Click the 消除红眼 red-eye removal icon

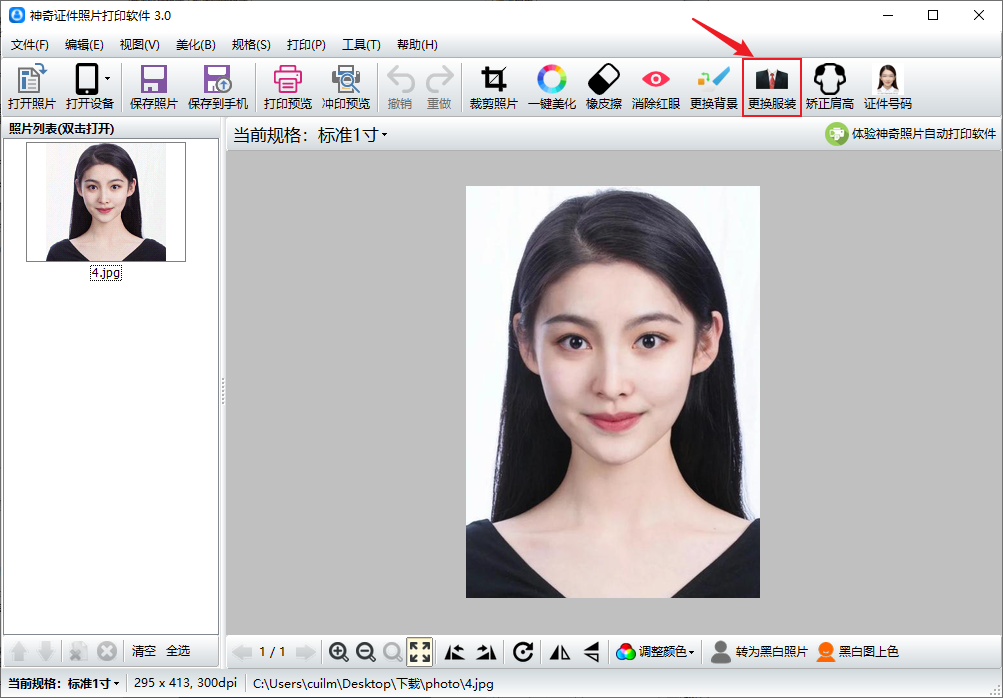[656, 87]
